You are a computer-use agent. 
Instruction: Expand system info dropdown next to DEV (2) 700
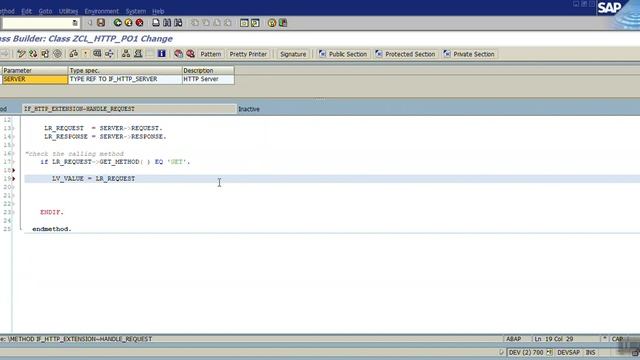pyautogui.click(x=549, y=352)
